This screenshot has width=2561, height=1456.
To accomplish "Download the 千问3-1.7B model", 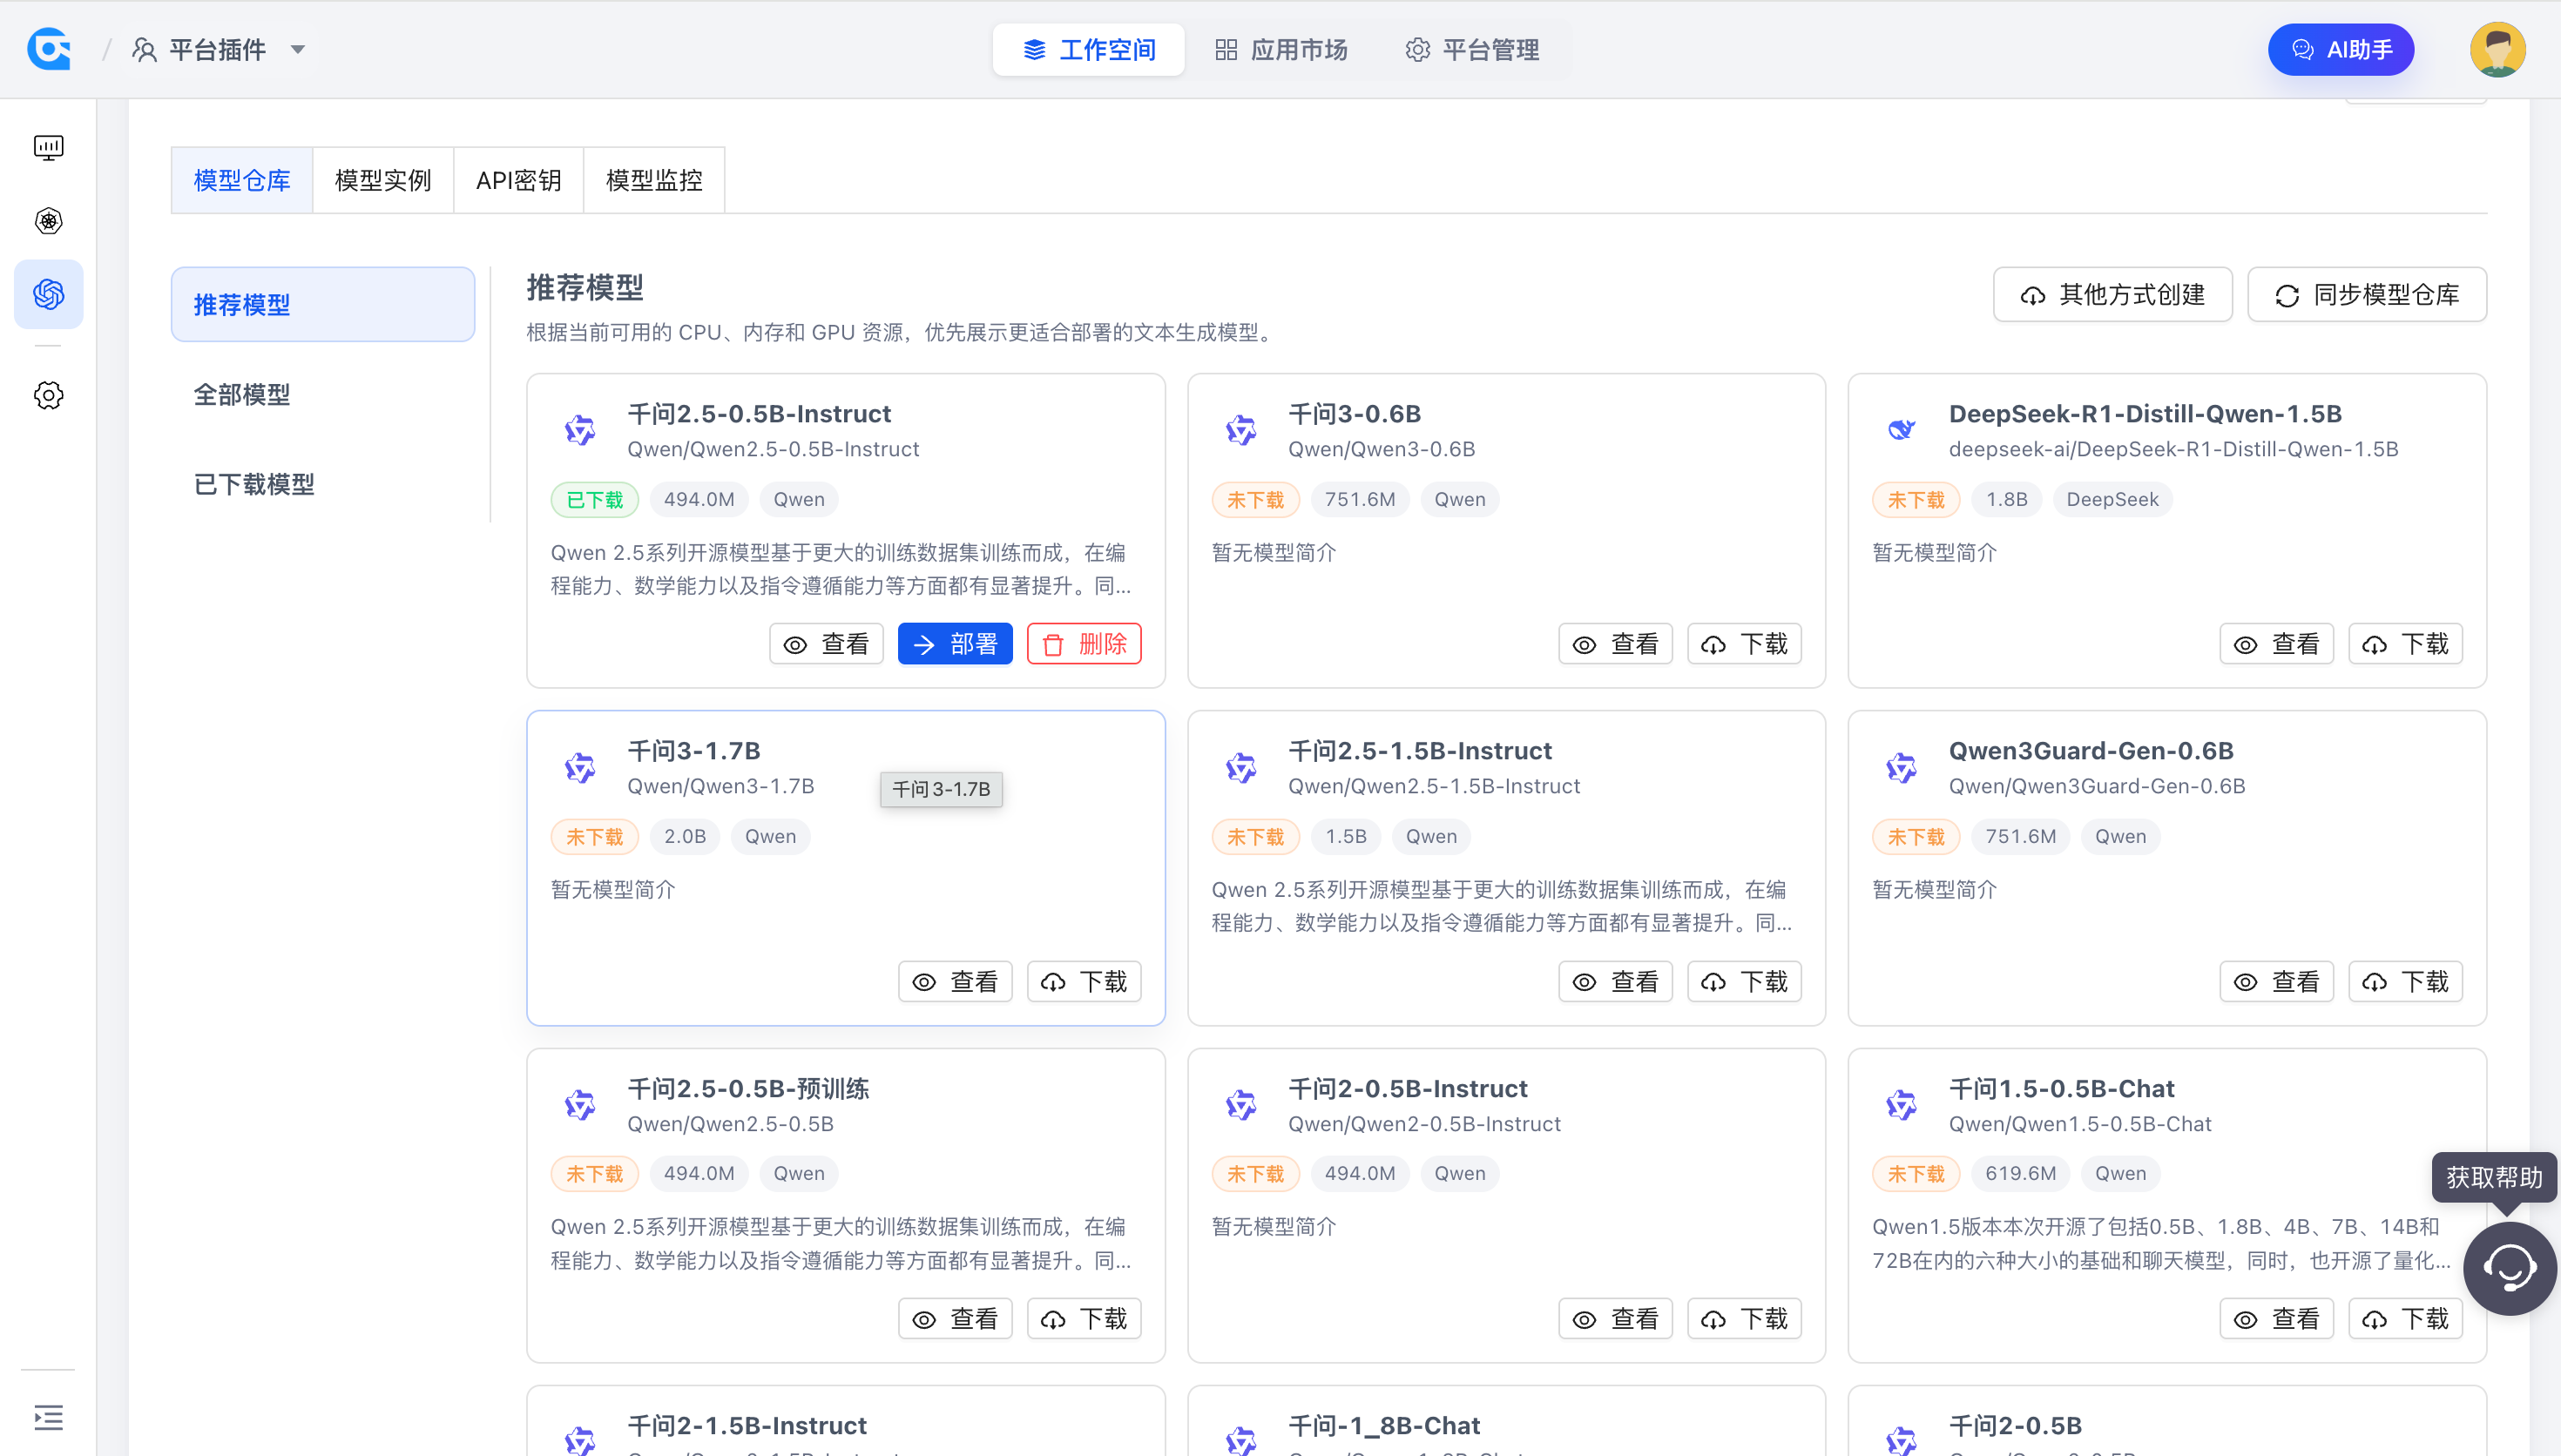I will pyautogui.click(x=1084, y=981).
